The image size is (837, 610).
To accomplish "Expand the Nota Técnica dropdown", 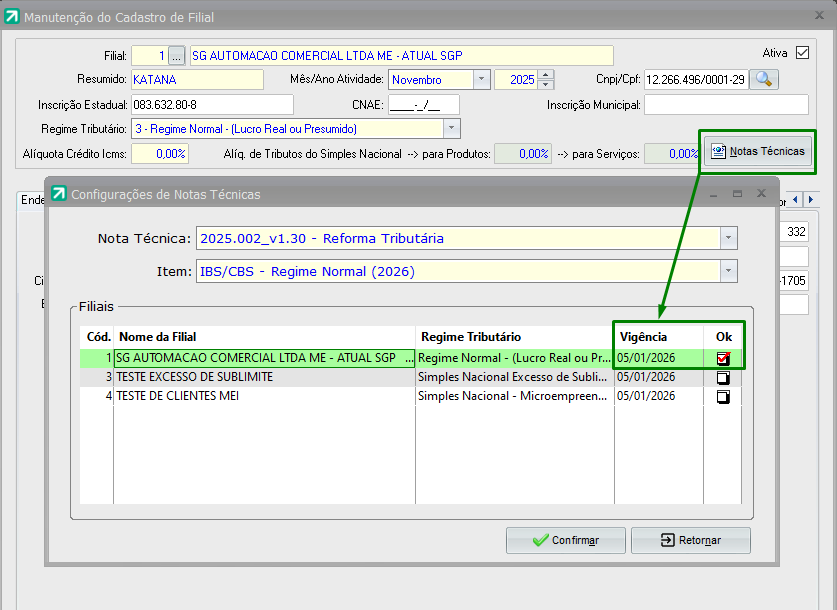I will (x=729, y=238).
